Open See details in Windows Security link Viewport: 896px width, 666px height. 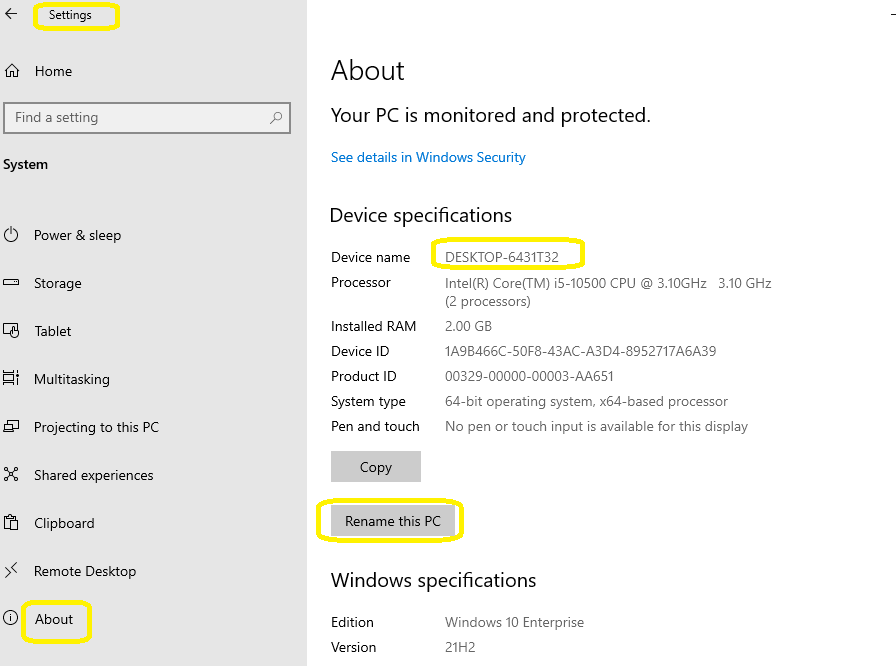coord(428,157)
